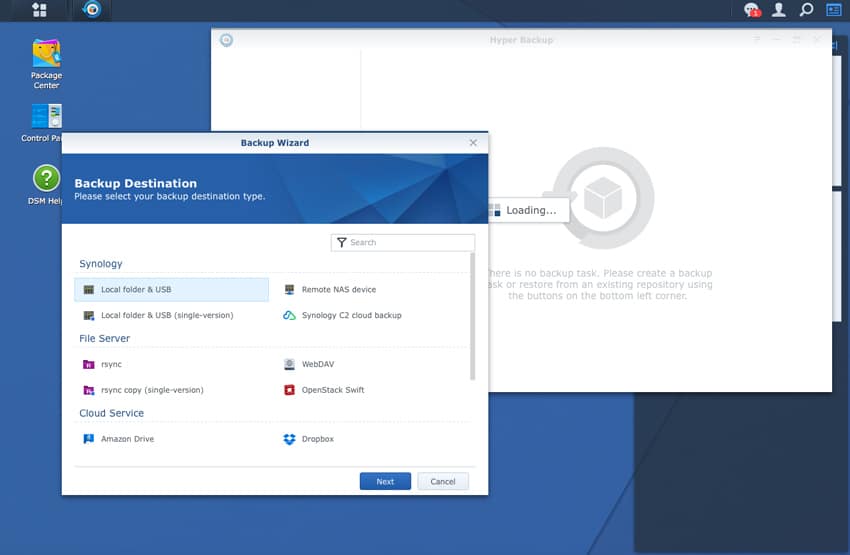The image size is (850, 555).
Task: Click the Synology C2 cloud backup icon
Action: (289, 315)
